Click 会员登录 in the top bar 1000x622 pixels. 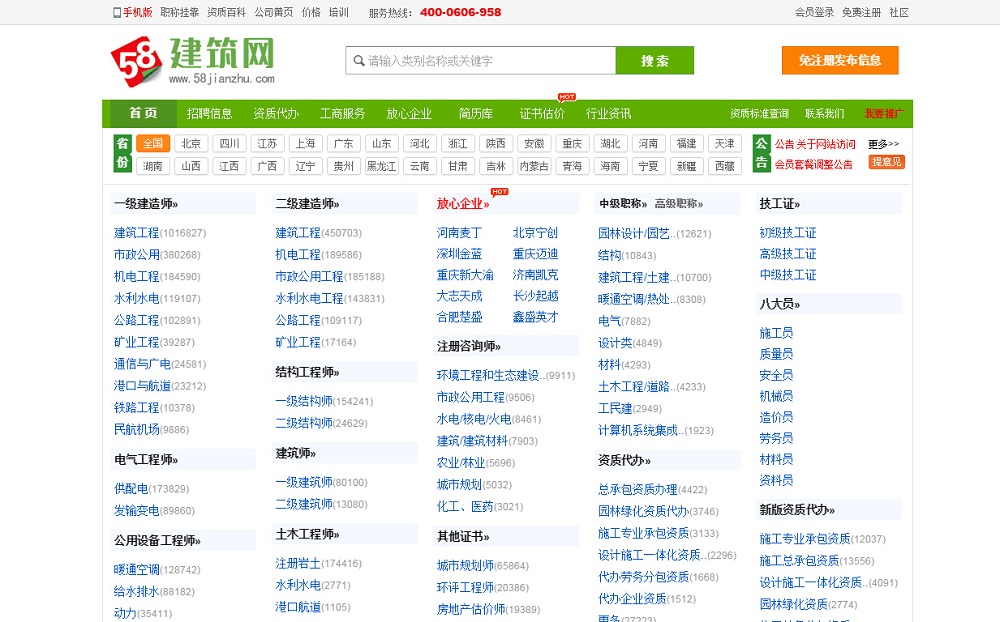click(x=814, y=12)
